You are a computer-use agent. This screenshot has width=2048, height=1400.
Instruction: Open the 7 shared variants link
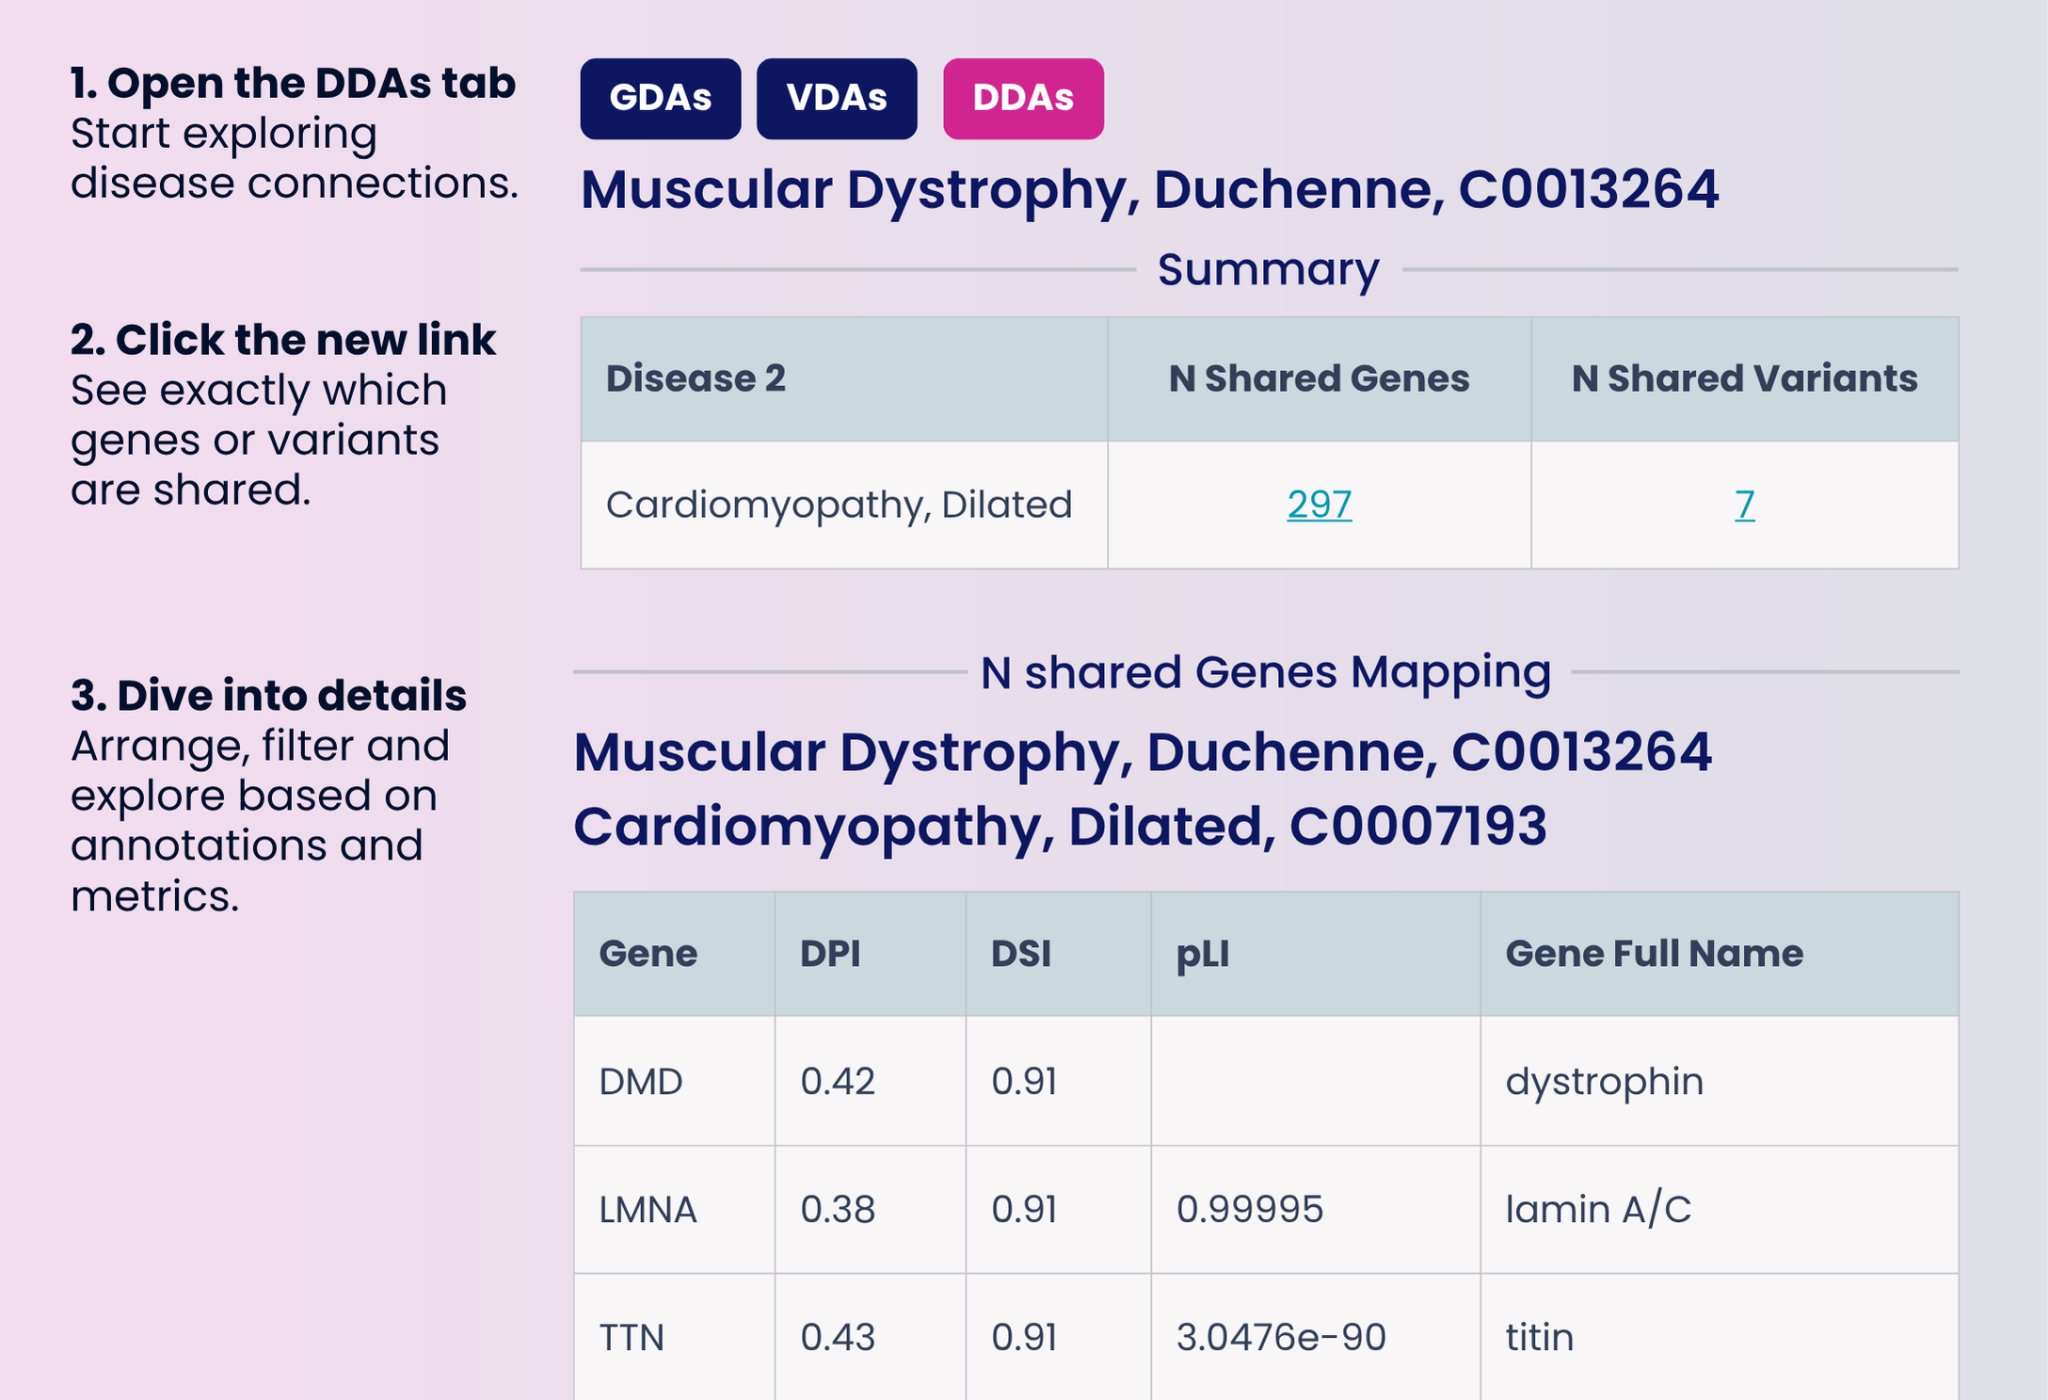[1743, 507]
